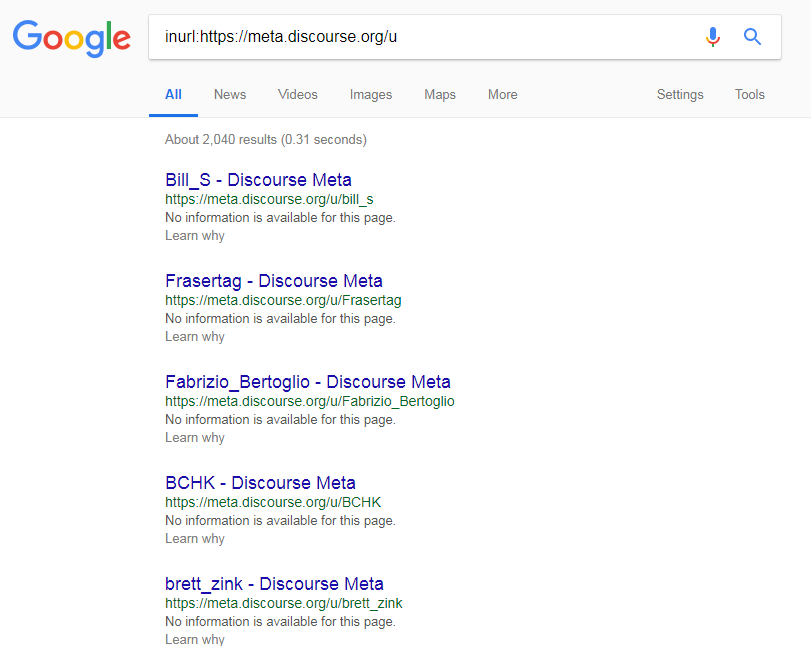This screenshot has height=646, width=811.
Task: Open the brett_zink - Discourse Meta result
Action: 274,583
